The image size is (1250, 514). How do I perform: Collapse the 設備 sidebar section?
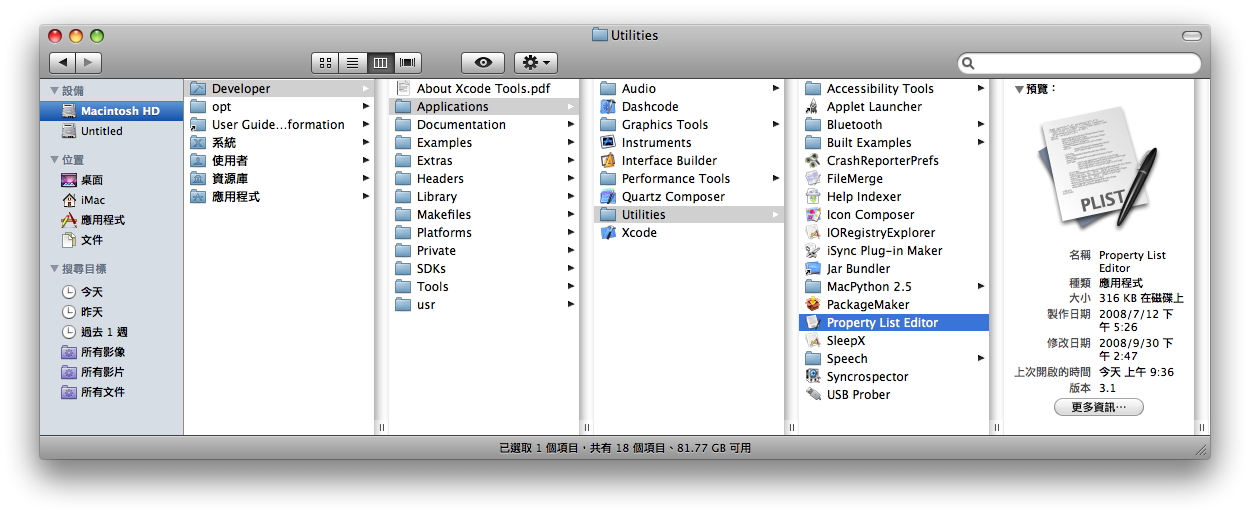coord(54,91)
